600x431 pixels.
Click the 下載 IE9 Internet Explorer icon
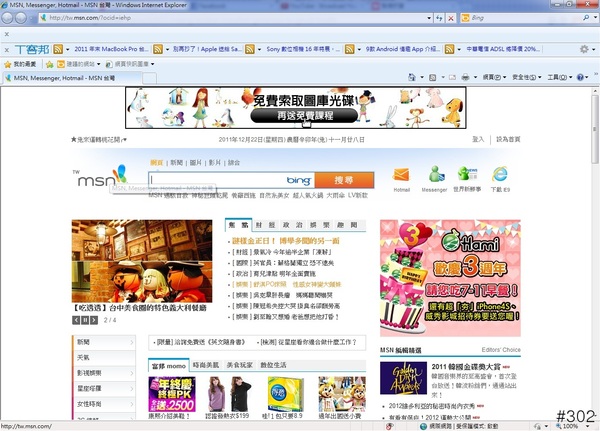point(500,174)
